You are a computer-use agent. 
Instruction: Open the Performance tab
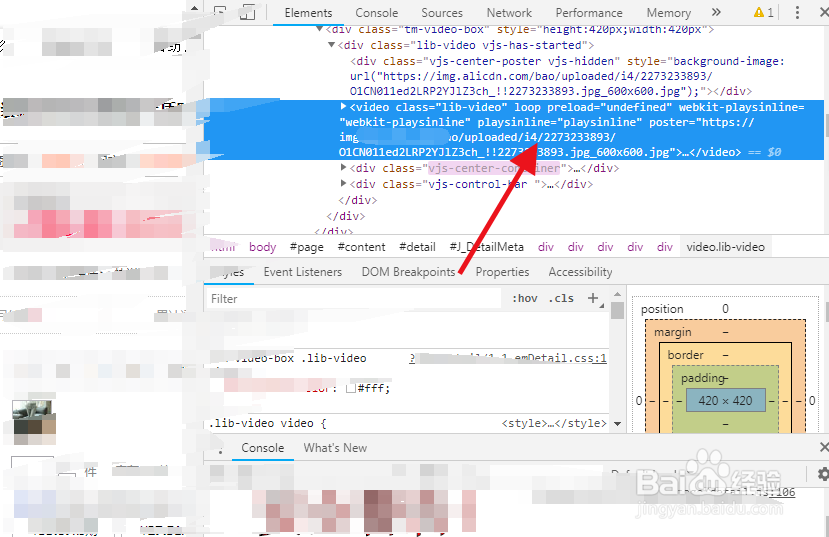coord(589,13)
